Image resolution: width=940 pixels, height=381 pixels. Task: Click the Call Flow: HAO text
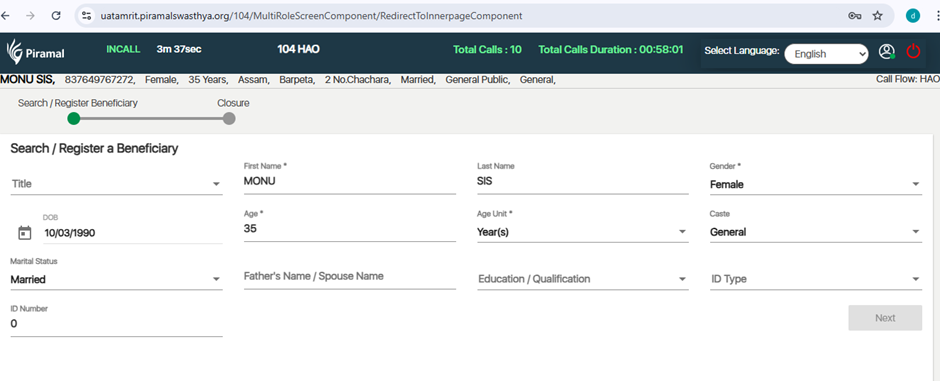(x=908, y=79)
